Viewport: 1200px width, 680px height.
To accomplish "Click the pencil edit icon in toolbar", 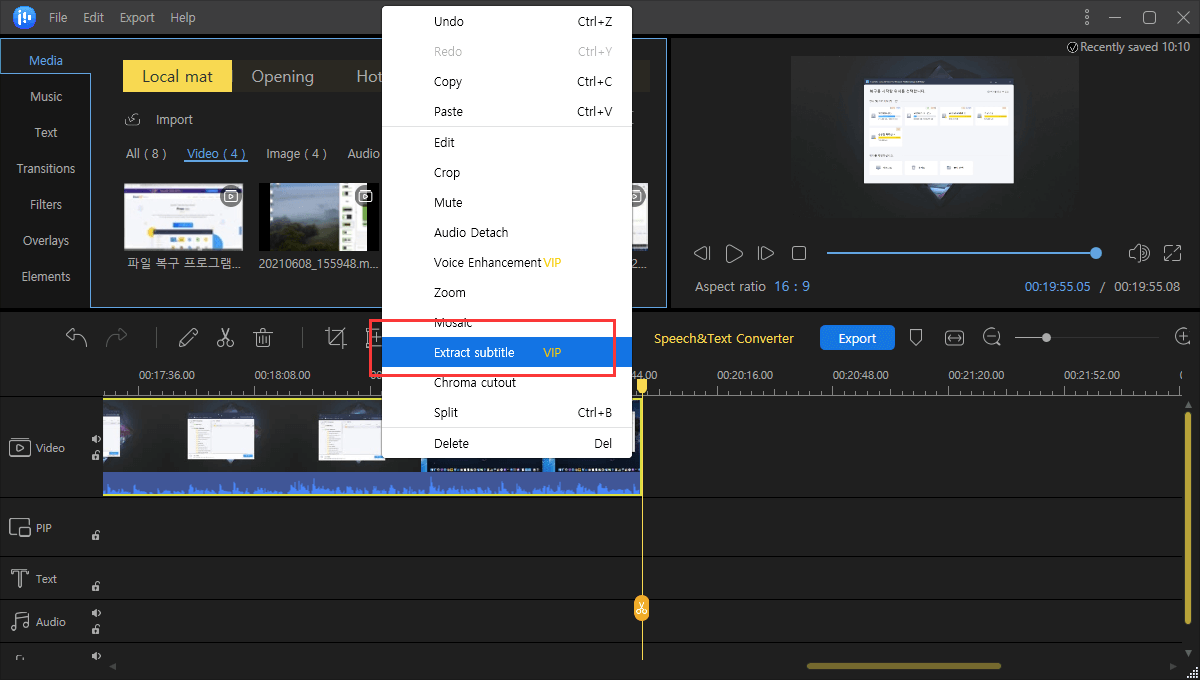I will (x=188, y=338).
